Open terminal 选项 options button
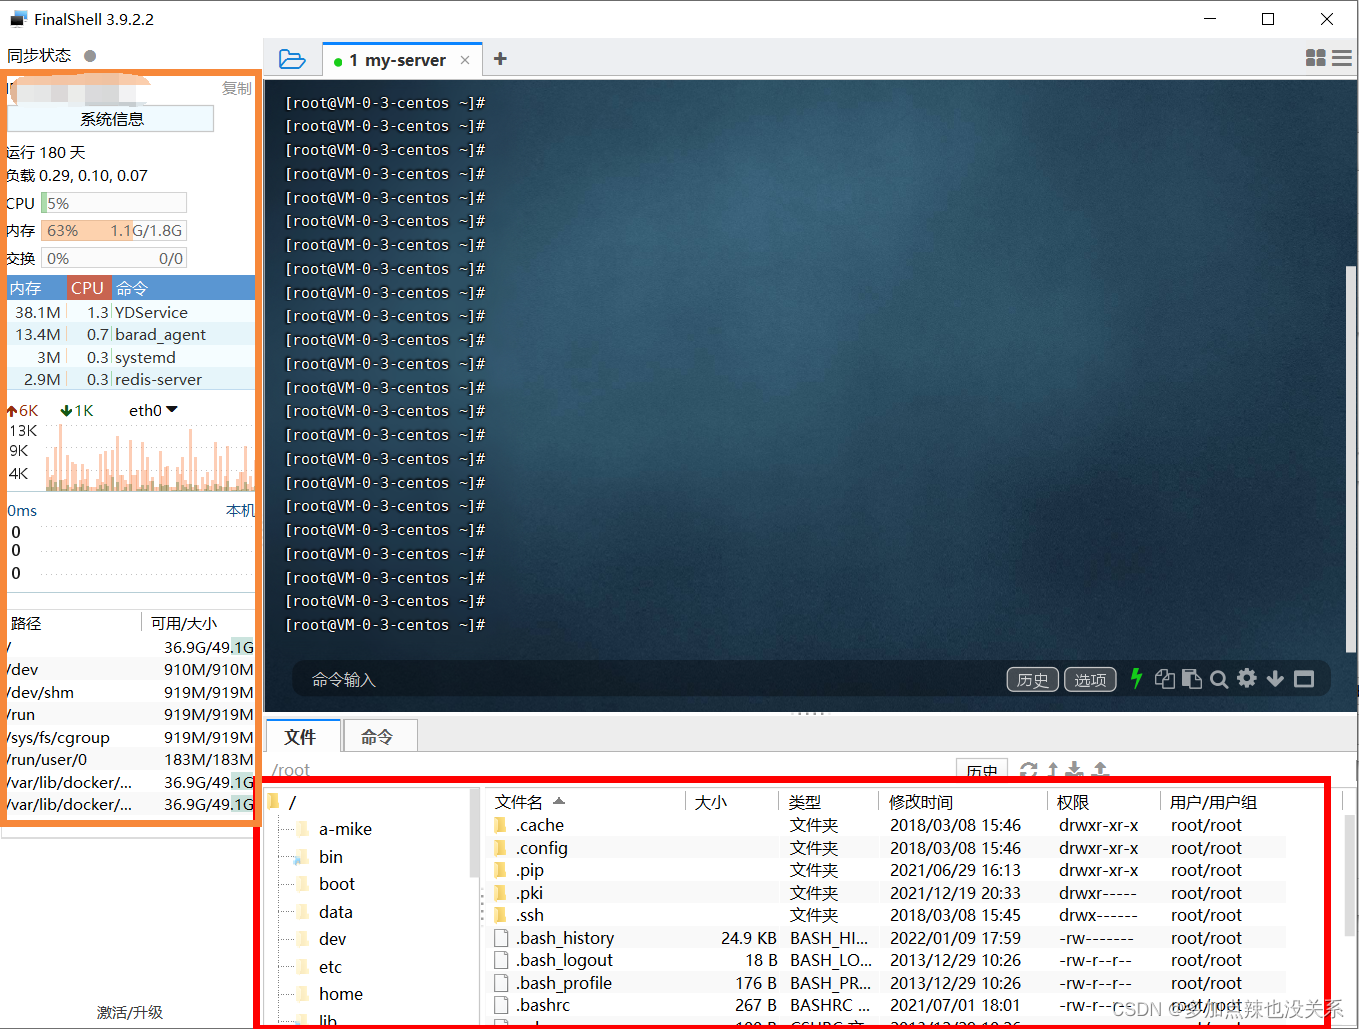Viewport: 1359px width, 1029px height. 1090,680
